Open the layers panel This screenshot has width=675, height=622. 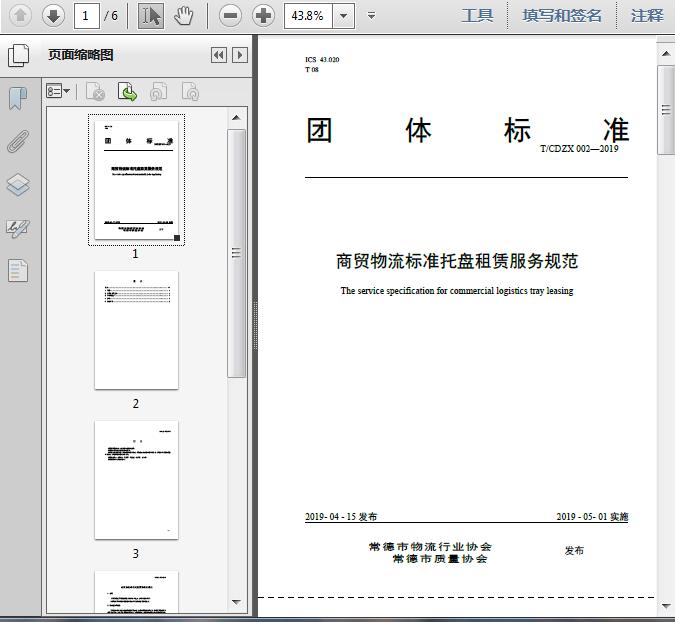point(18,185)
